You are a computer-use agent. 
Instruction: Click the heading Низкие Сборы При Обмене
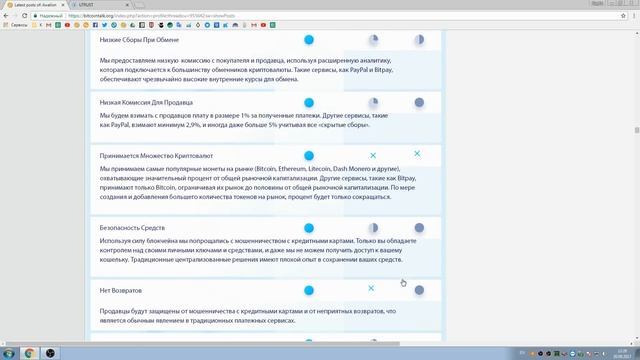pyautogui.click(x=139, y=40)
